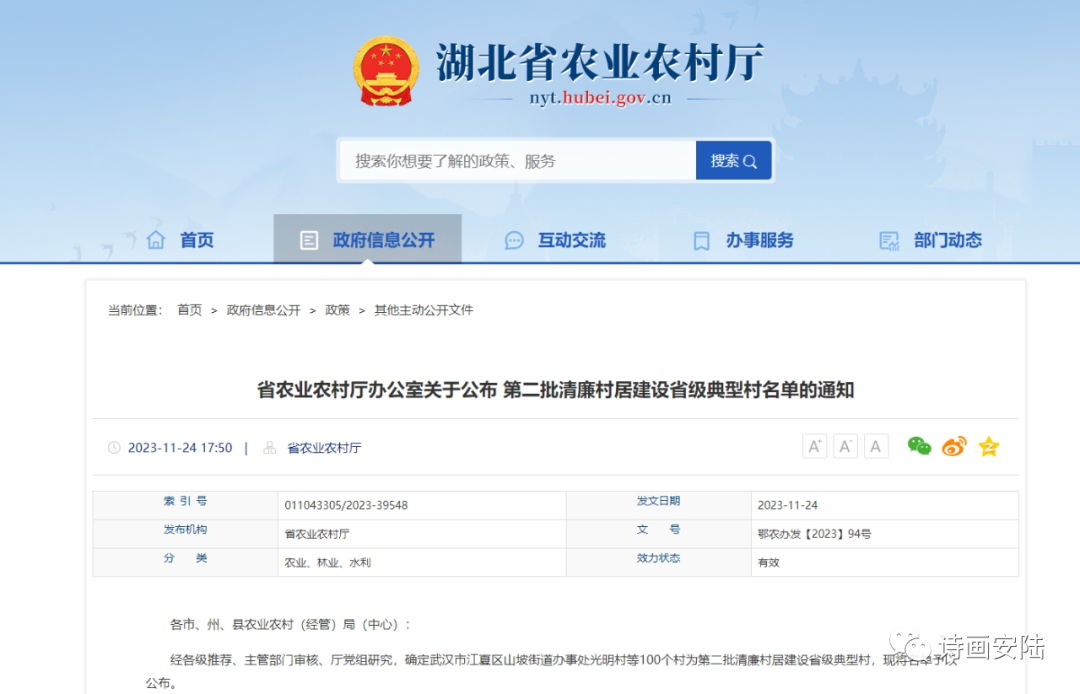Click the icon beside 部门动态
Screen dimensions: 1080x694
coord(886,239)
